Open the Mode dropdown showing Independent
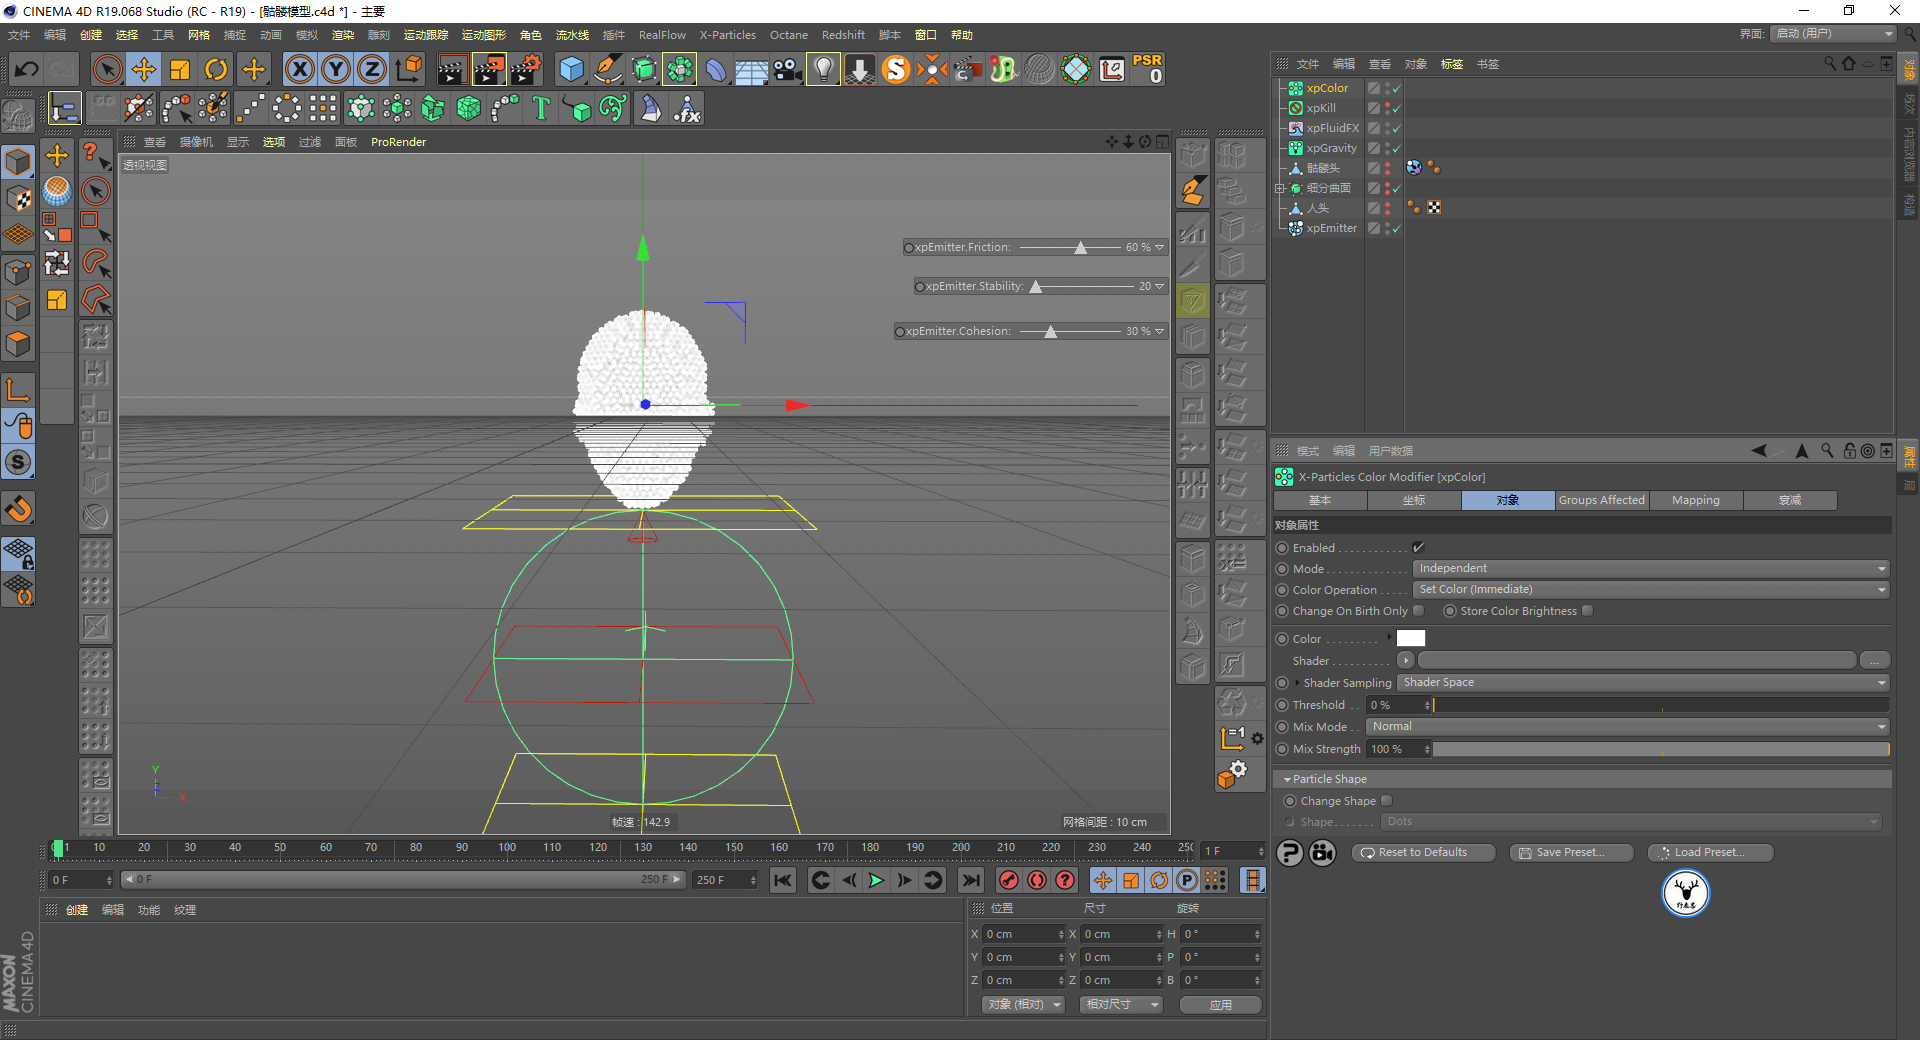The image size is (1920, 1040). 1651,569
